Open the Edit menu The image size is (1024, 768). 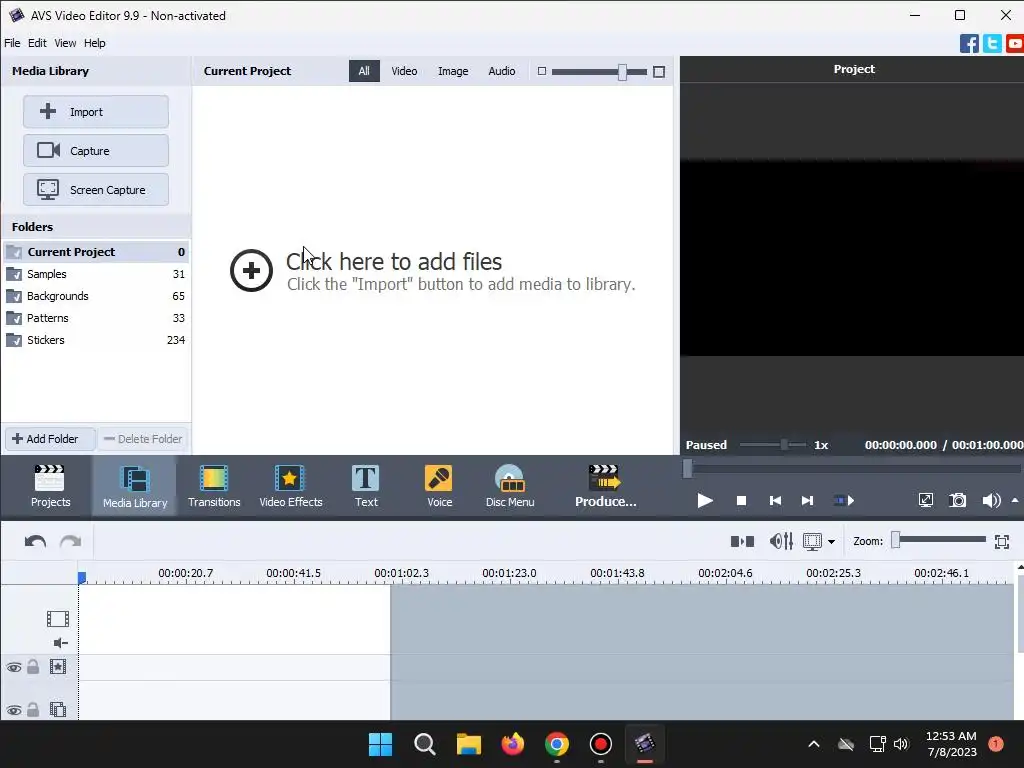(37, 43)
